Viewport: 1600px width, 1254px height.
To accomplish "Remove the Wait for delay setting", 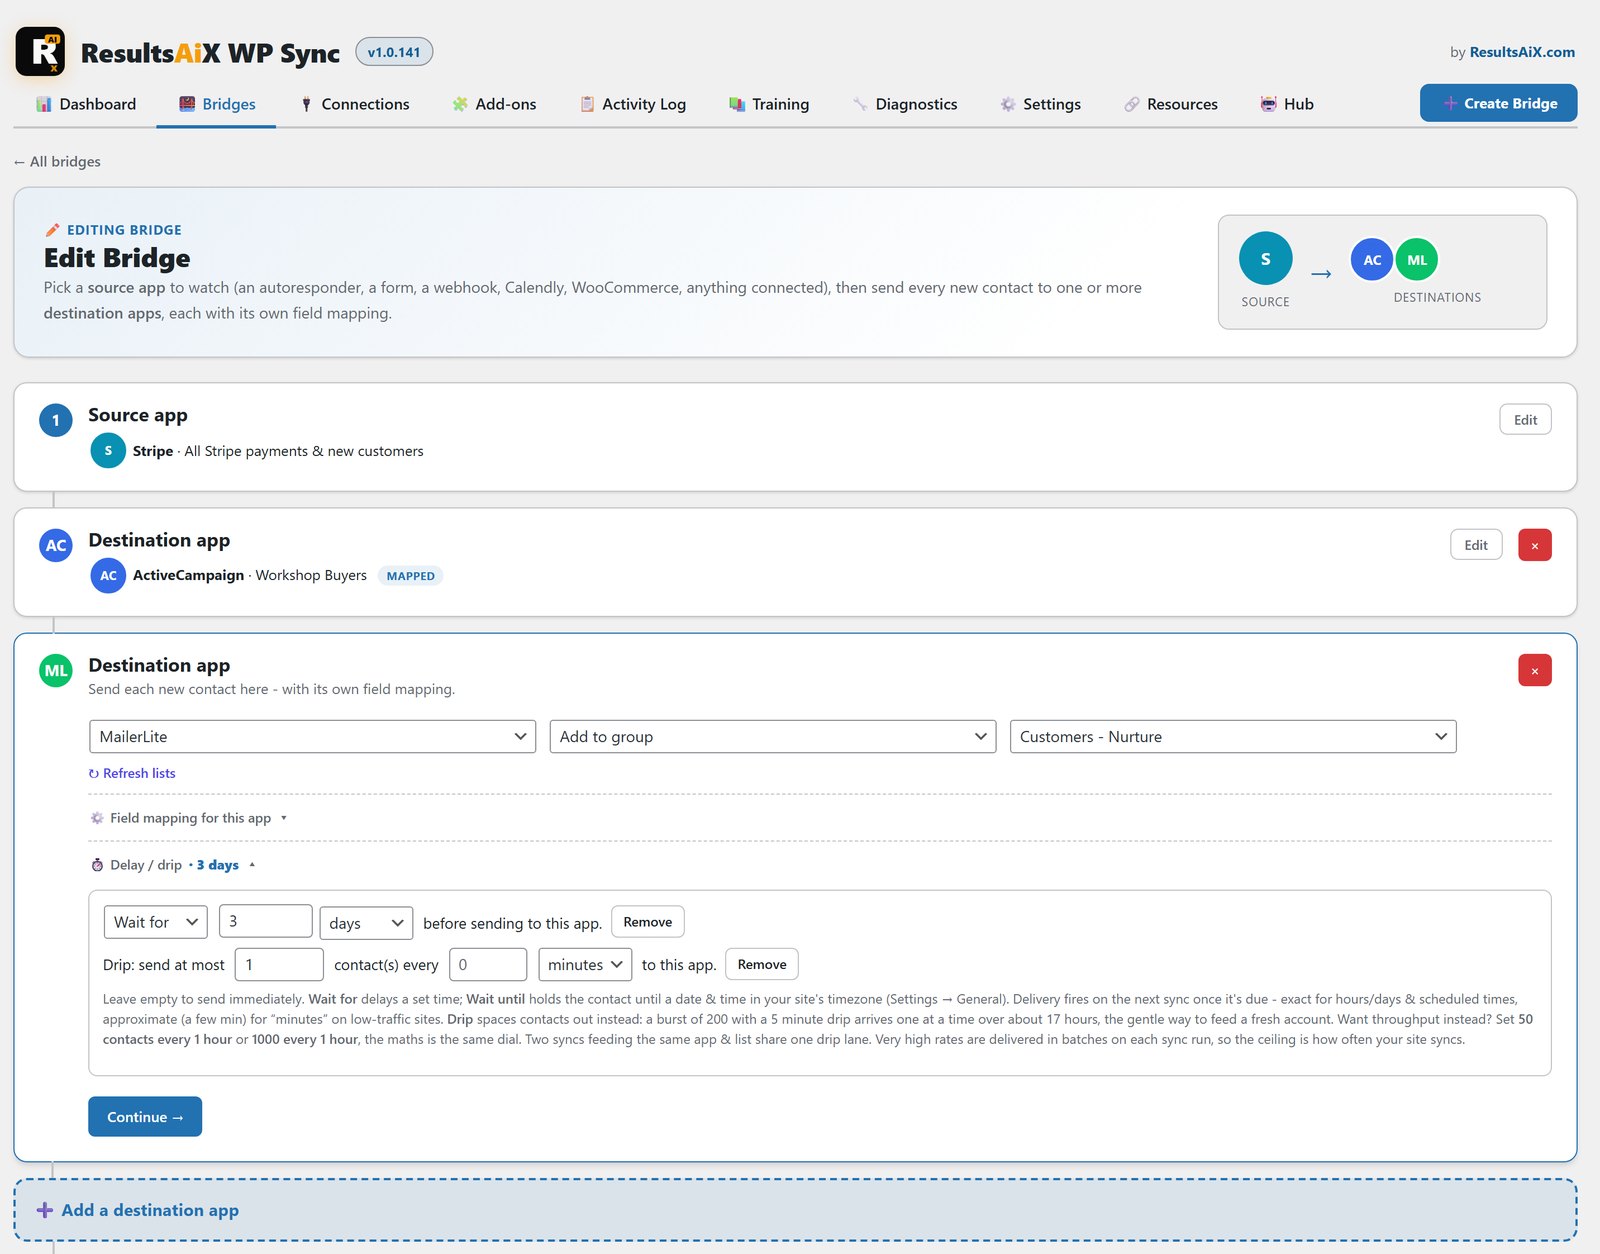I will coord(648,922).
